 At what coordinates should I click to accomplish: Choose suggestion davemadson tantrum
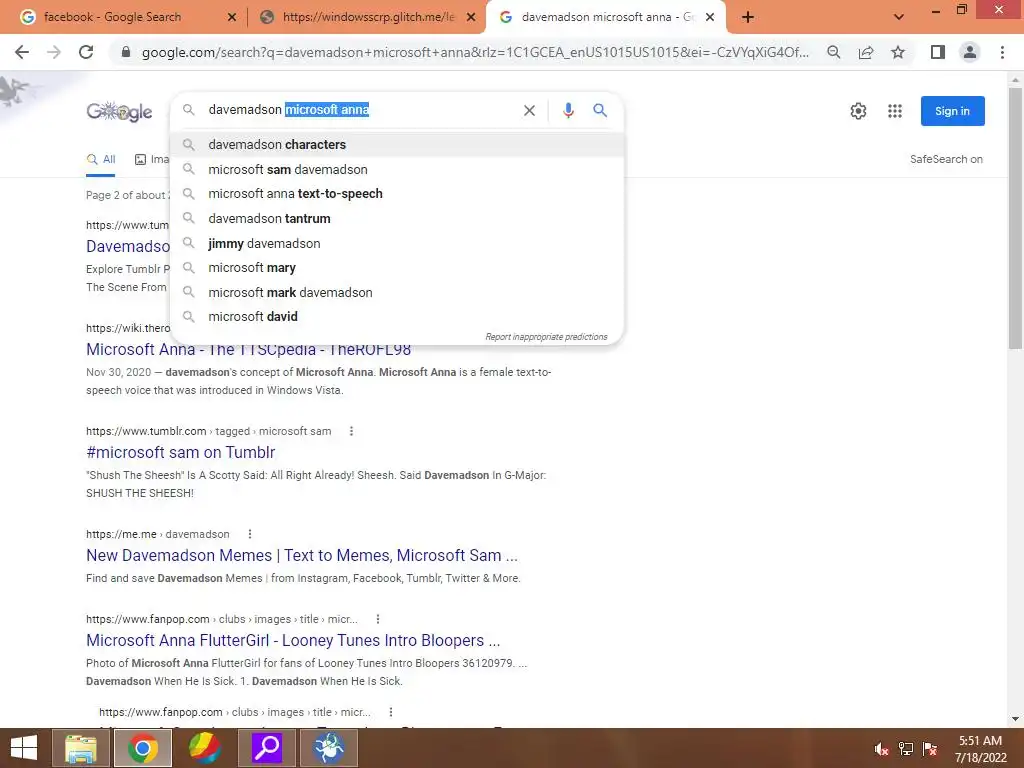tap(397, 219)
